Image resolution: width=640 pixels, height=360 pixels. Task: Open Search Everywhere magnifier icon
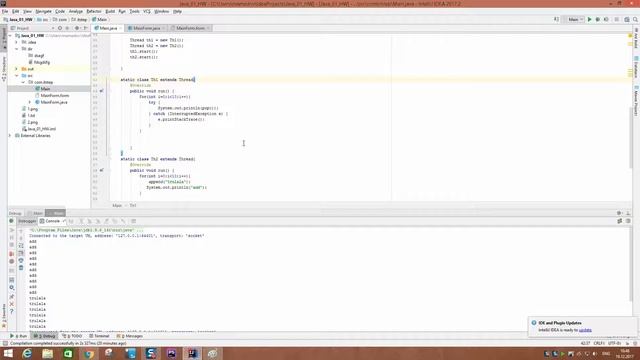point(636,20)
